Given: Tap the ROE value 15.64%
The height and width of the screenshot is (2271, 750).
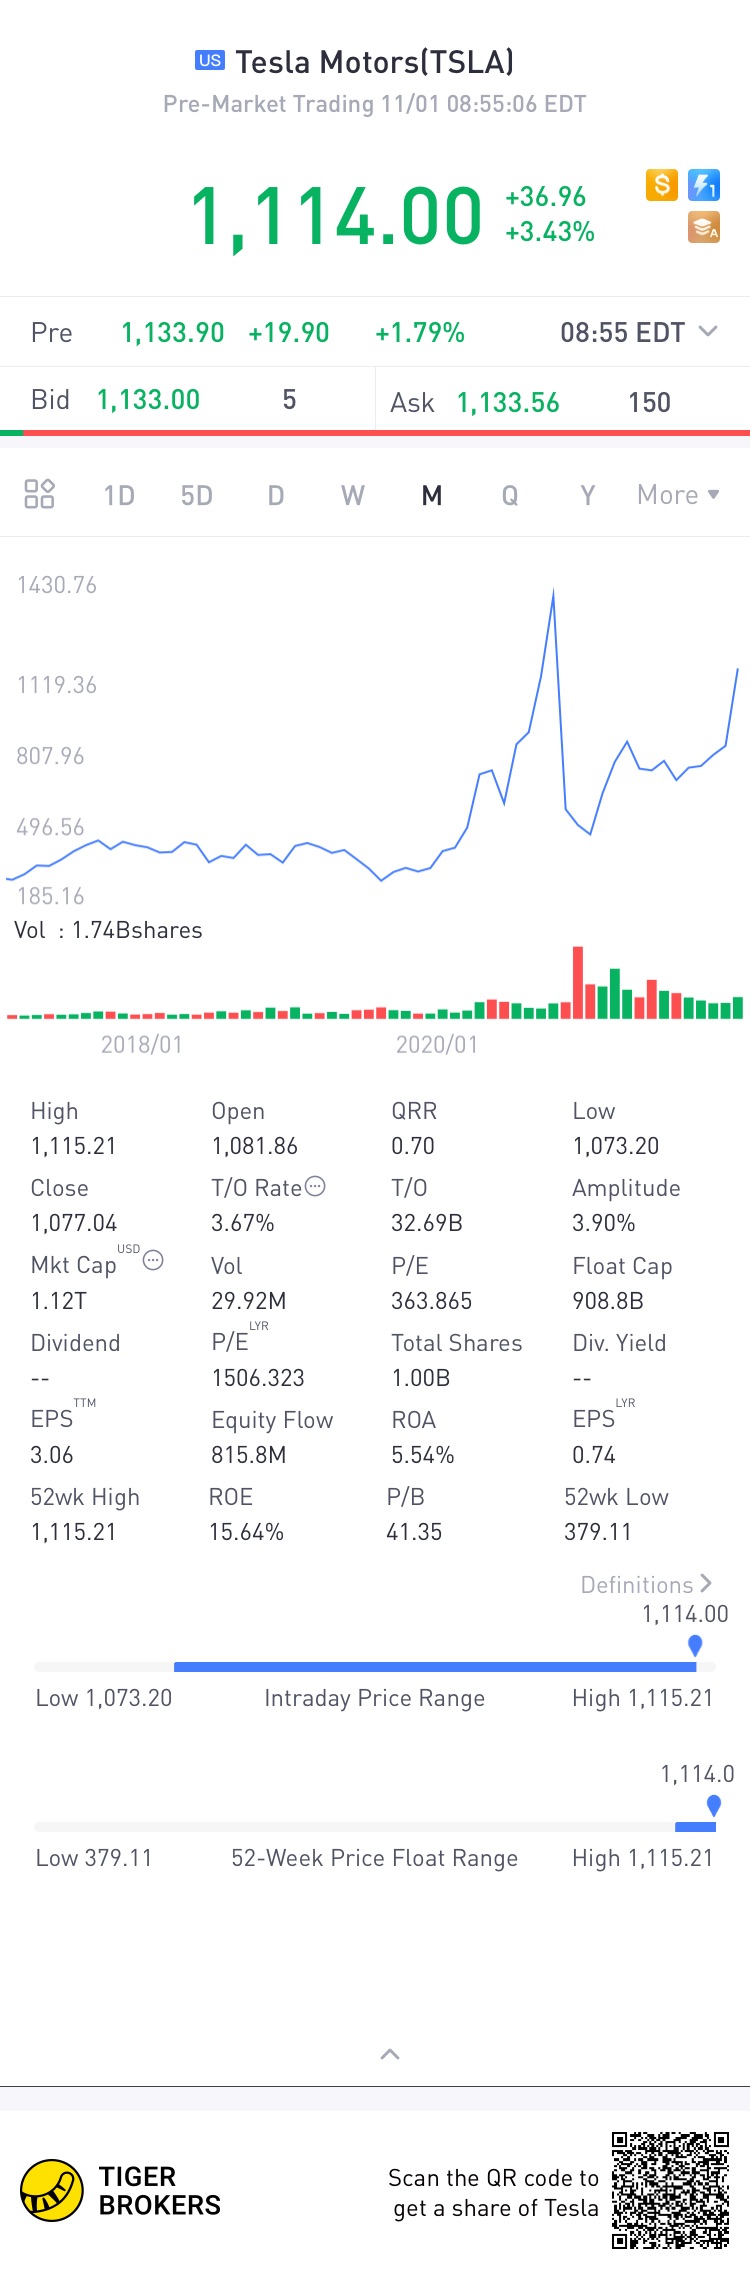Looking at the screenshot, I should pyautogui.click(x=246, y=1531).
